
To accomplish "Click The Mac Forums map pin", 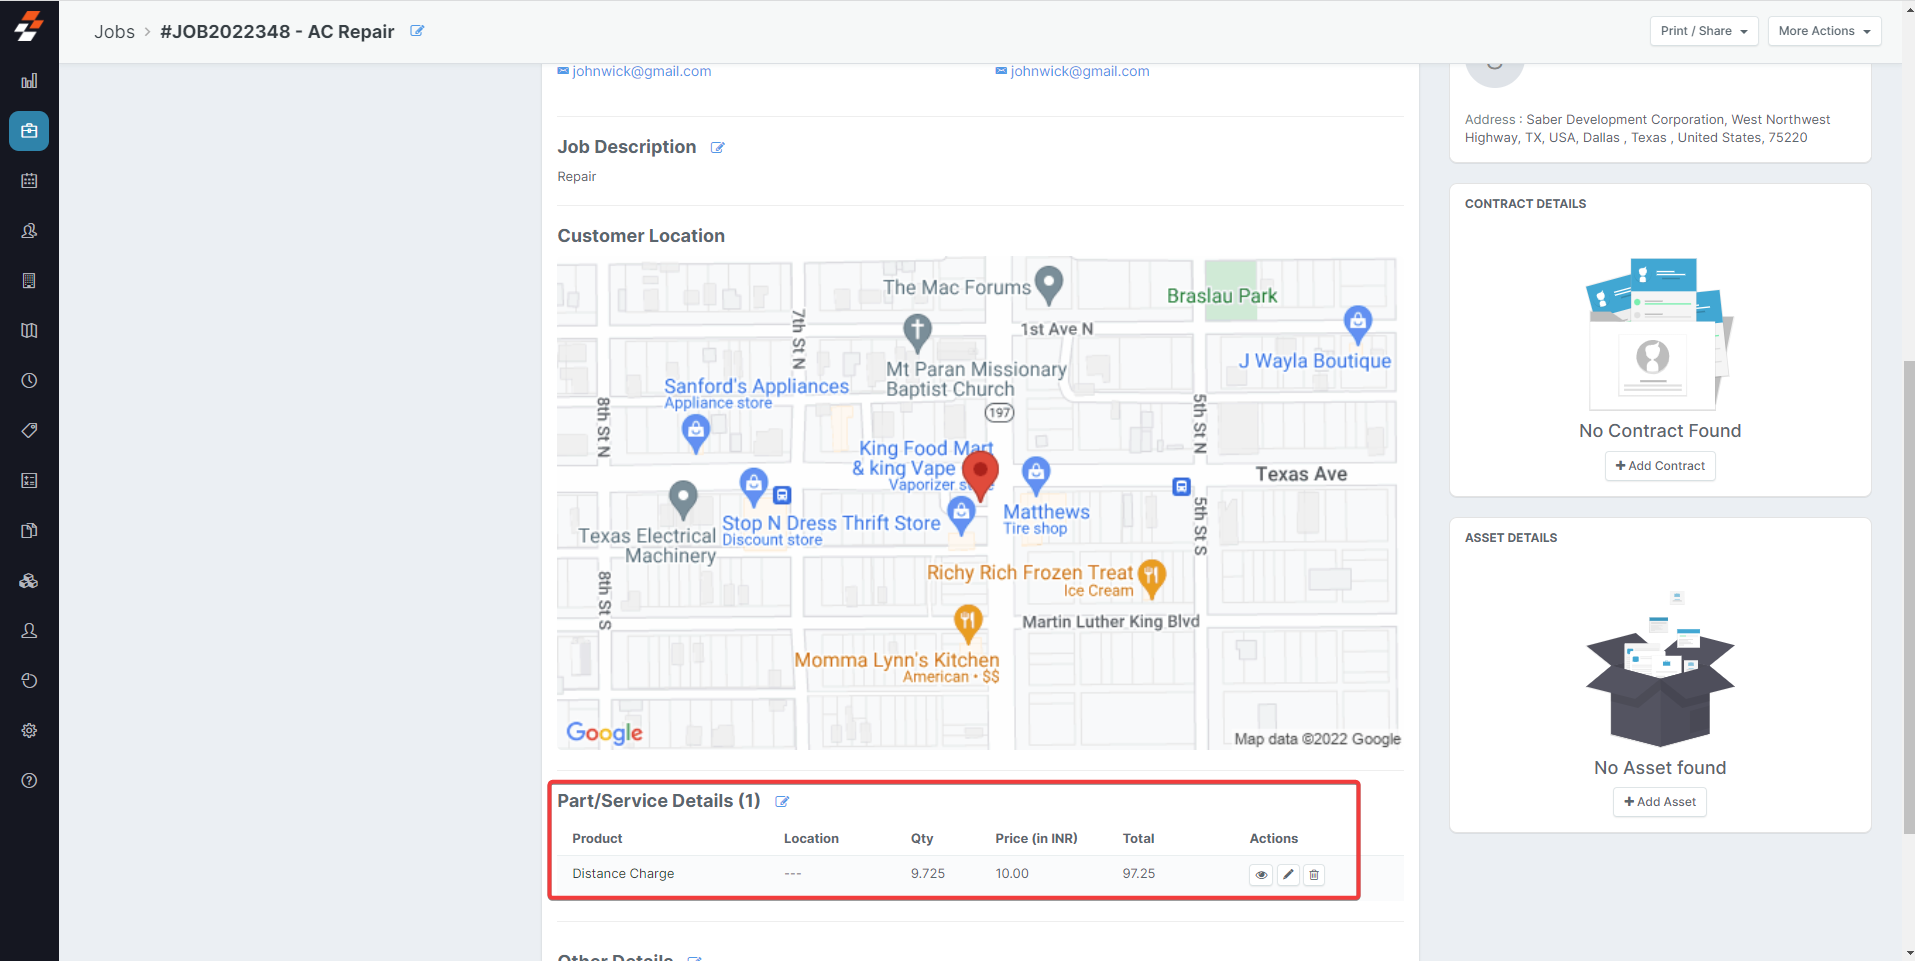I will (x=1048, y=285).
